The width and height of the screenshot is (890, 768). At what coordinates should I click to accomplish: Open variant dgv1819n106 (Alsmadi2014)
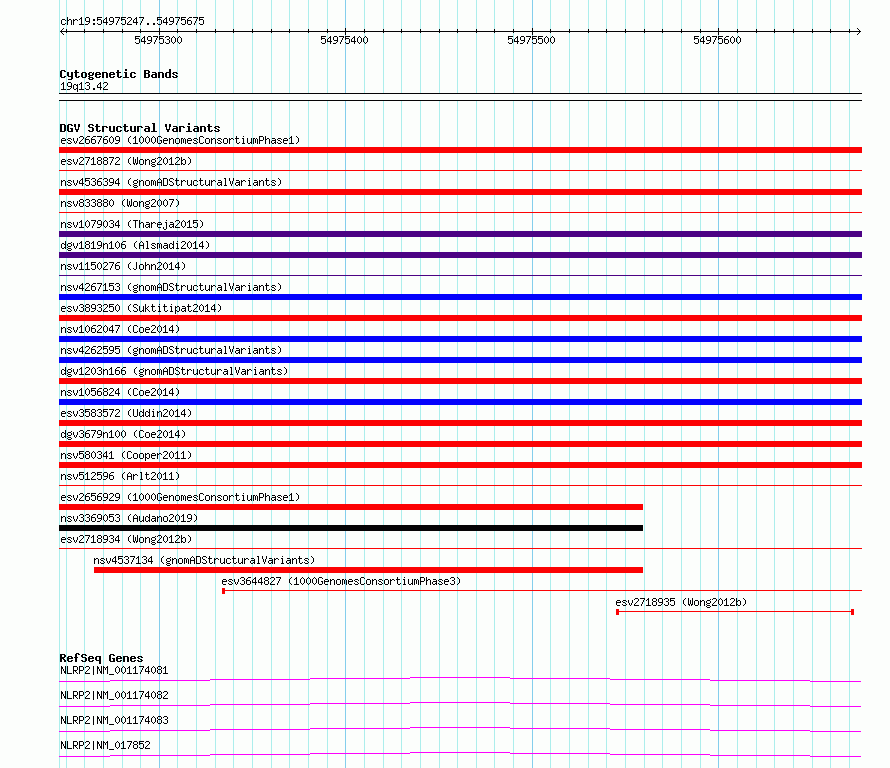135,245
